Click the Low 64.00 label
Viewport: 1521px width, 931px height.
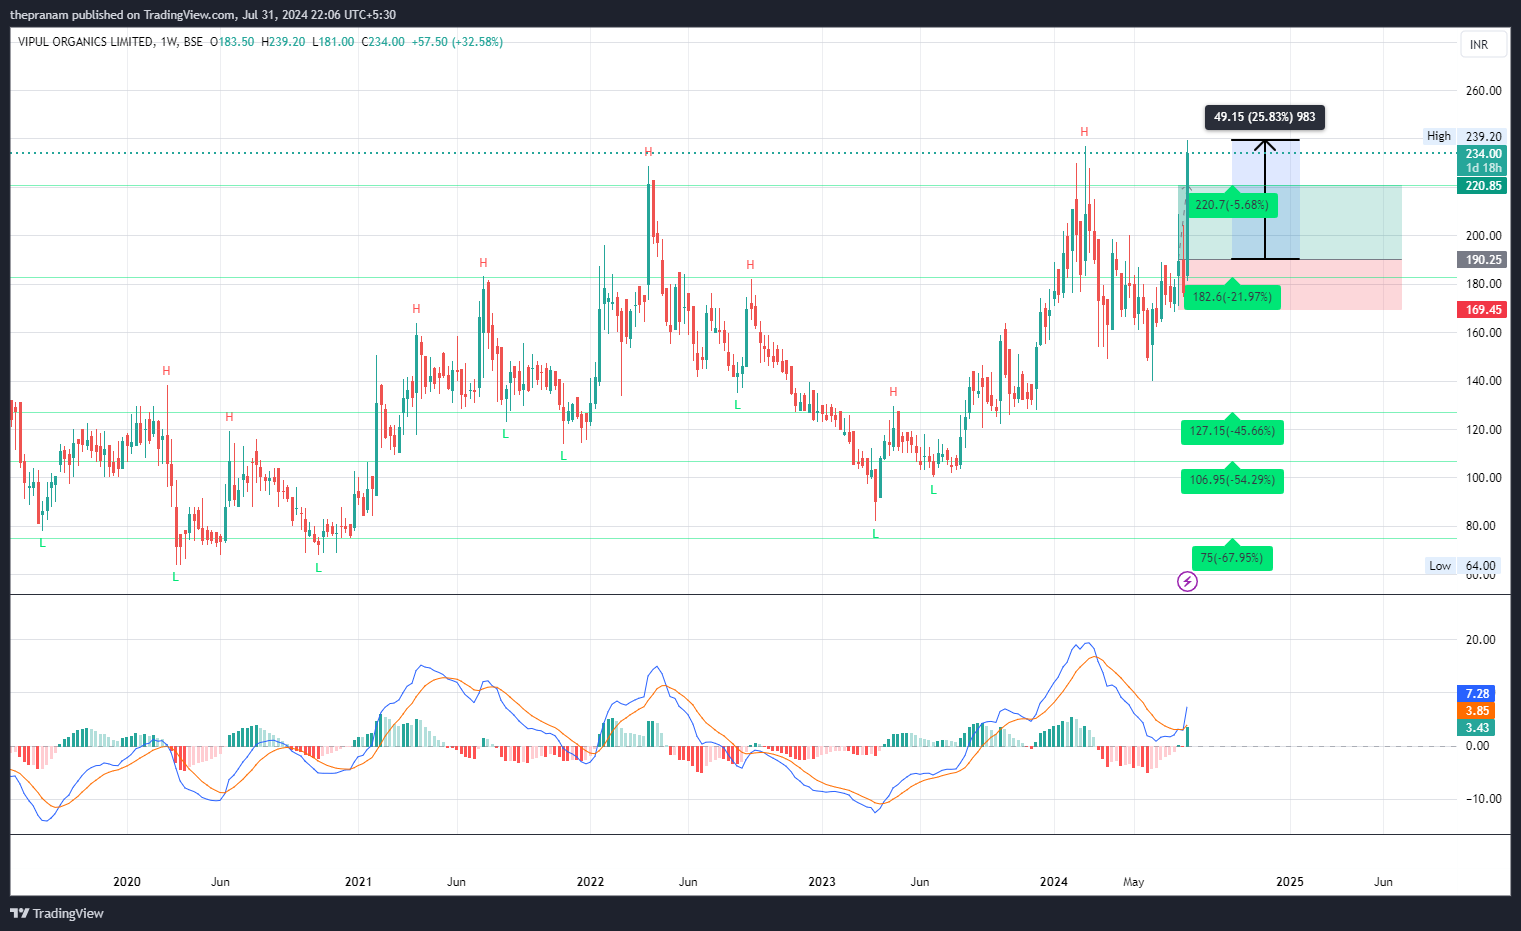coord(1464,566)
